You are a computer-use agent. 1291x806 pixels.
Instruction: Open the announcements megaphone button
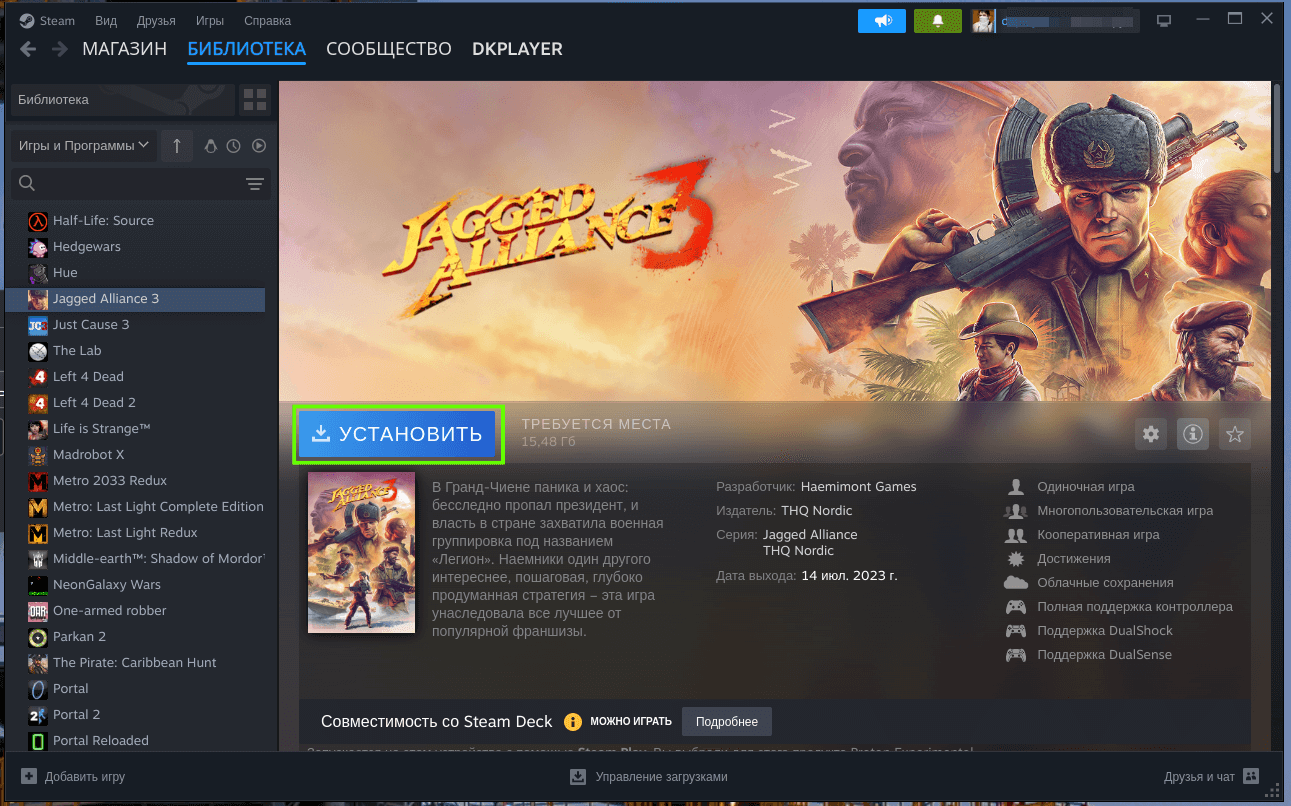tap(882, 21)
